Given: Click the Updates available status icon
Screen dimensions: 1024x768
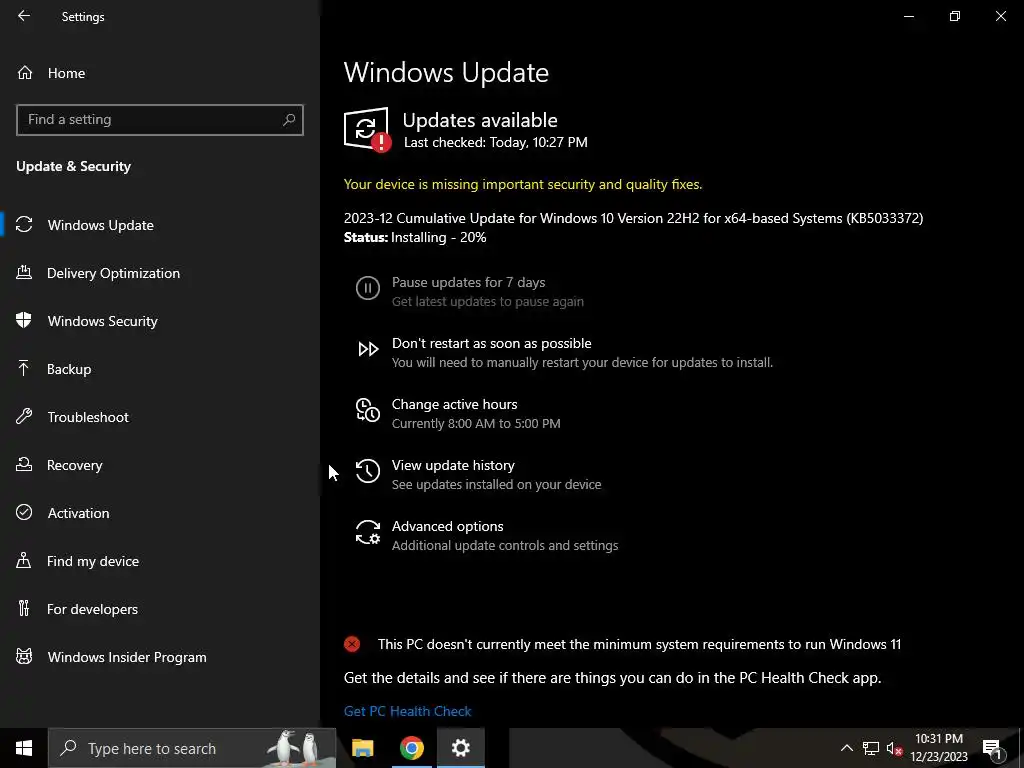Looking at the screenshot, I should (367, 129).
